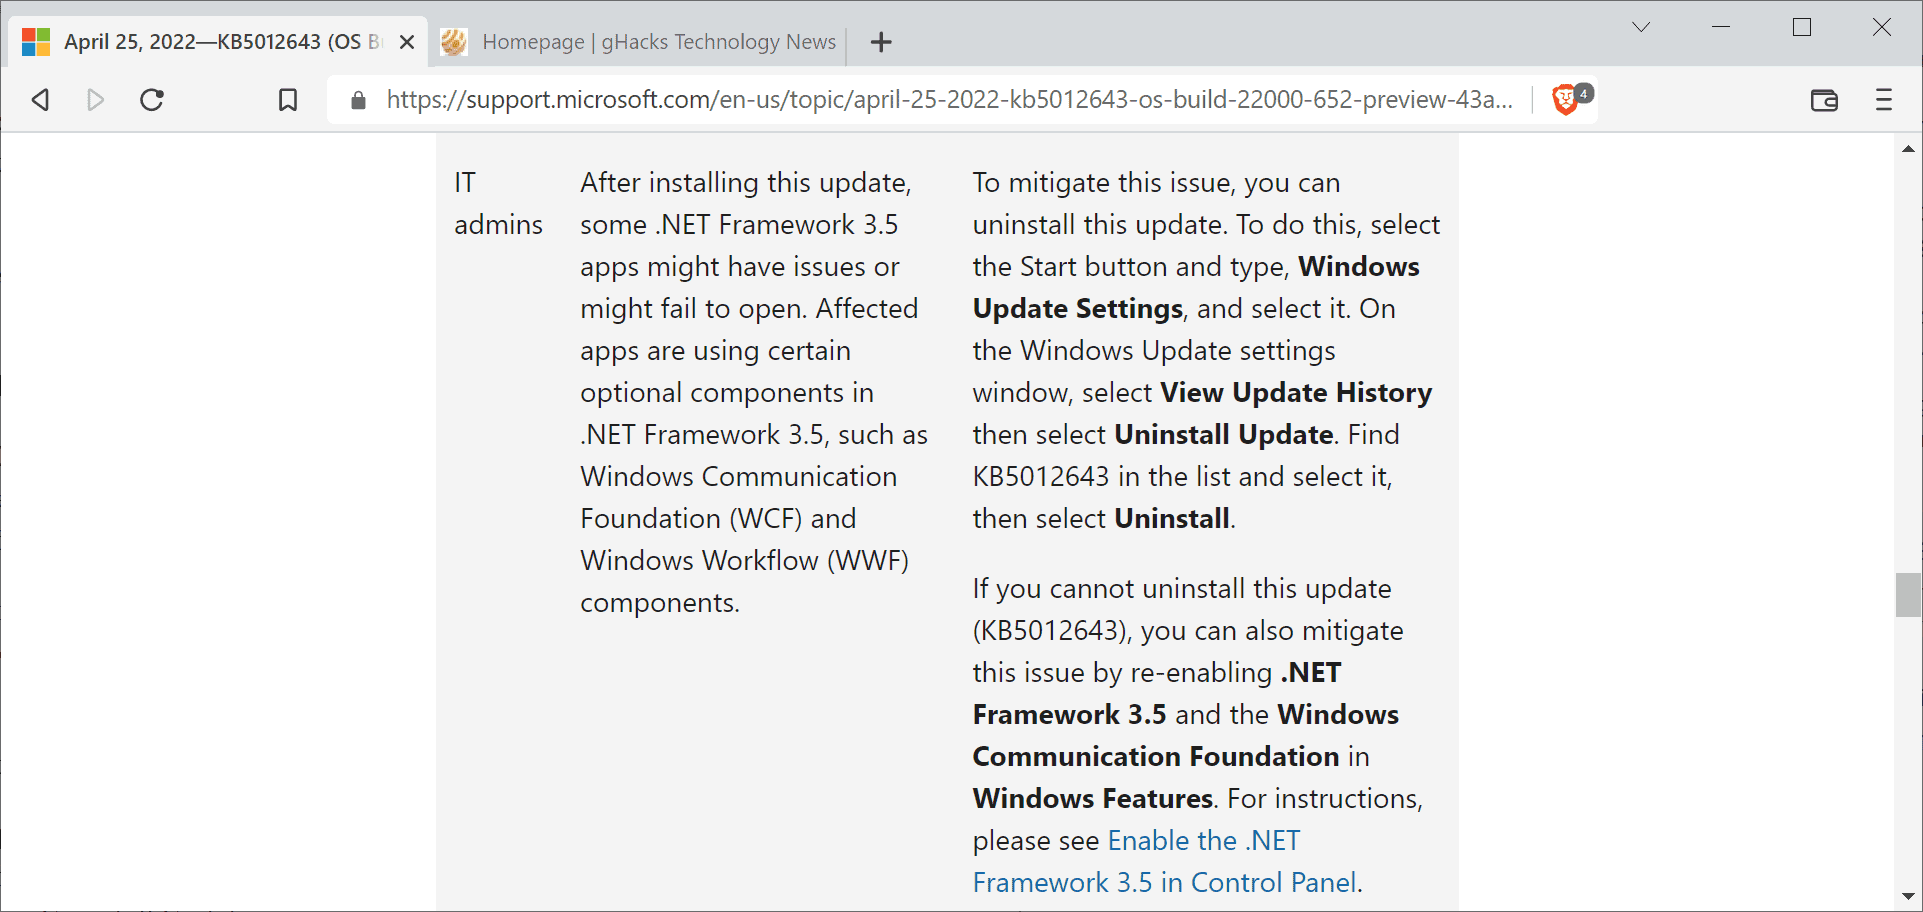
Task: Switch to the gHacks Technology News tab
Action: [660, 41]
